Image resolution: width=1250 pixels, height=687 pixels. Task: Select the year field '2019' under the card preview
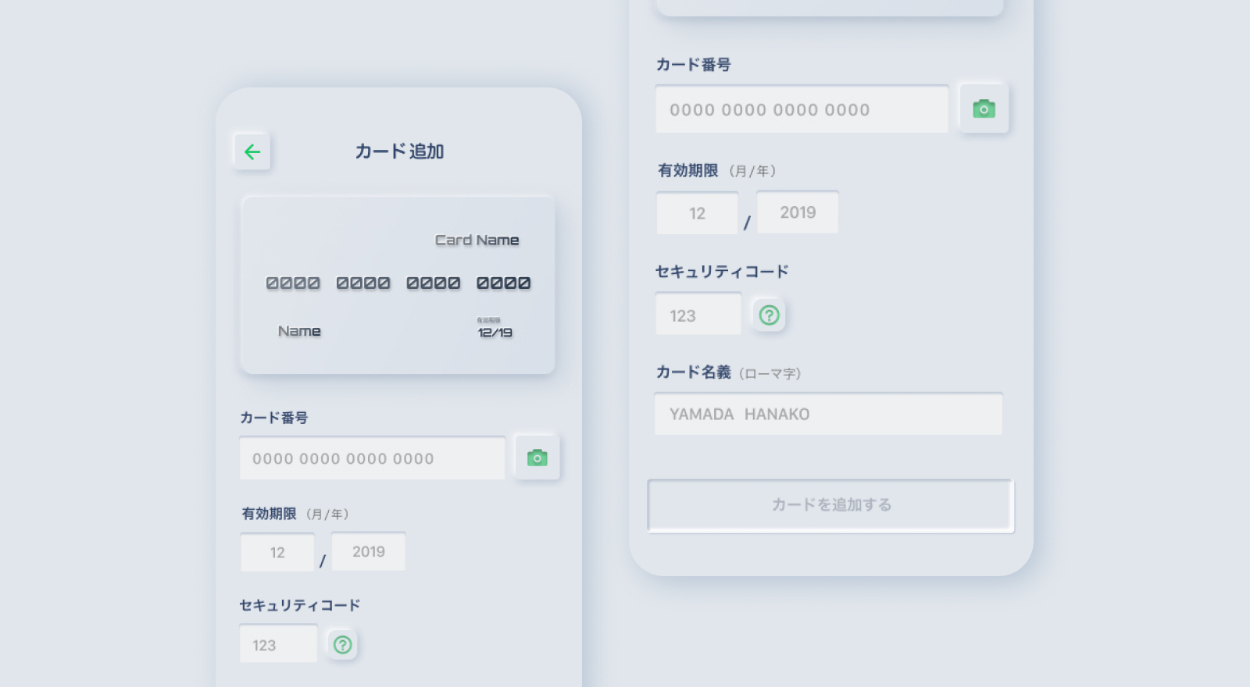(x=368, y=552)
